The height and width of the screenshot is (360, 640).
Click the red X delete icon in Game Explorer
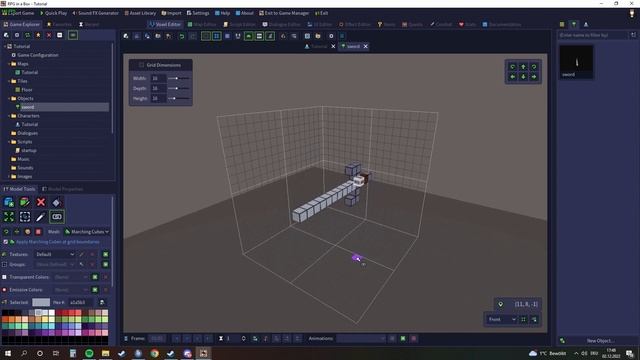pos(49,36)
